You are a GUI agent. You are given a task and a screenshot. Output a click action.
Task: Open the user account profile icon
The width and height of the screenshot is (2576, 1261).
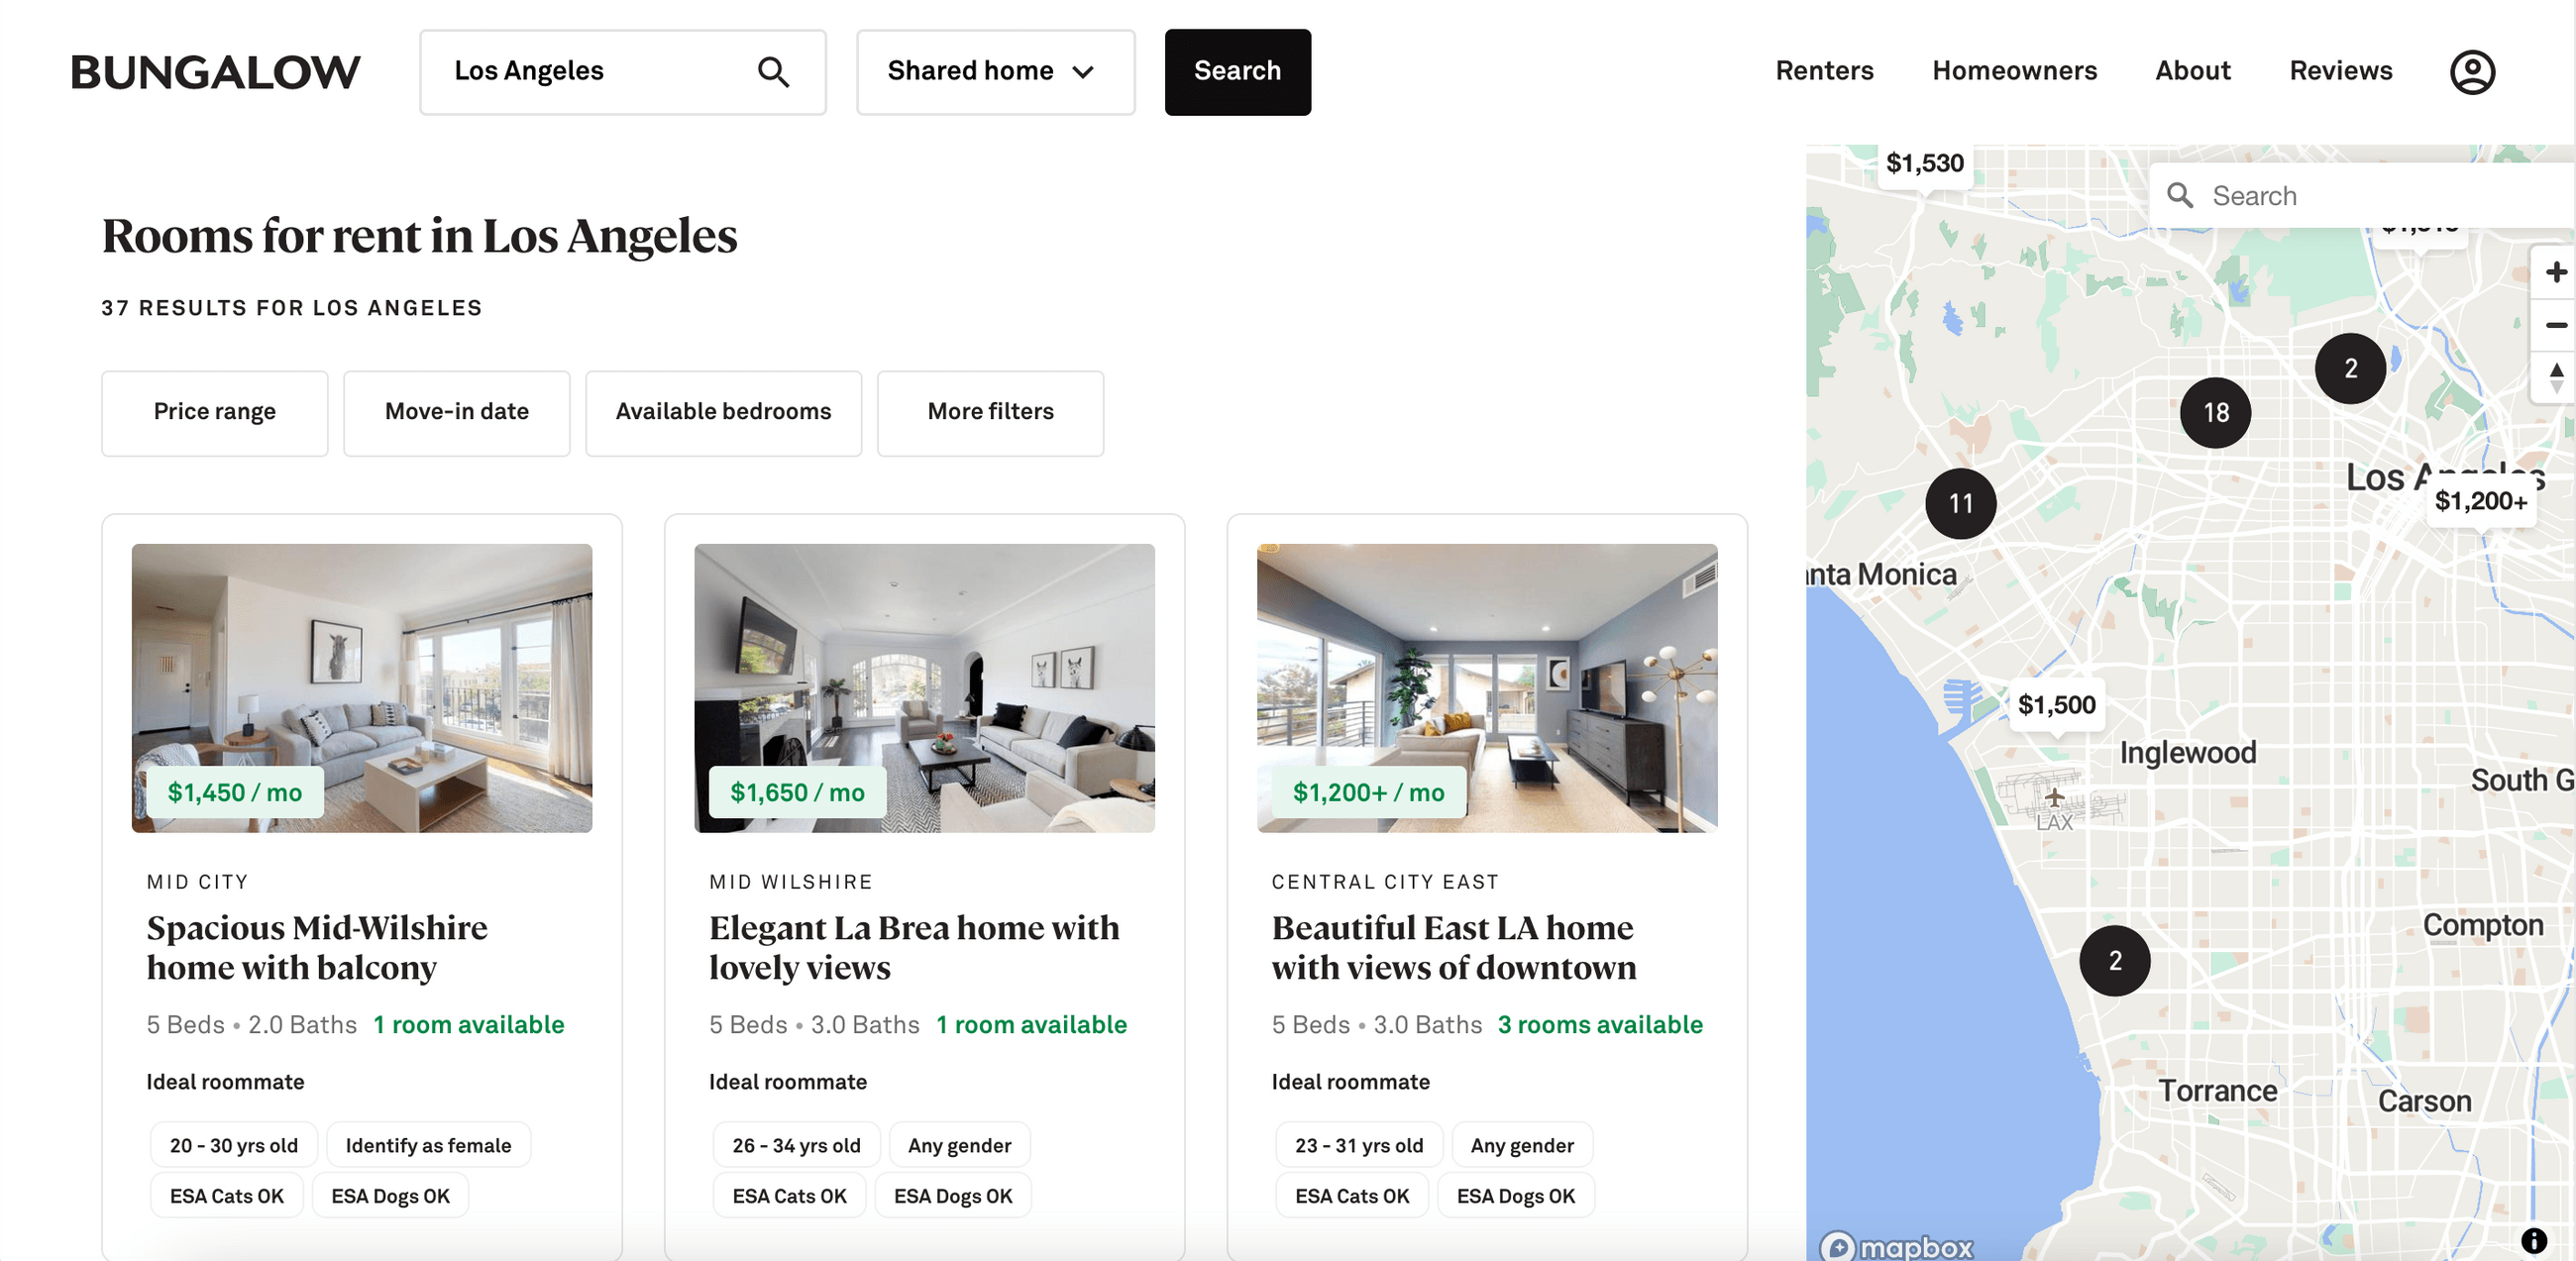tap(2472, 72)
